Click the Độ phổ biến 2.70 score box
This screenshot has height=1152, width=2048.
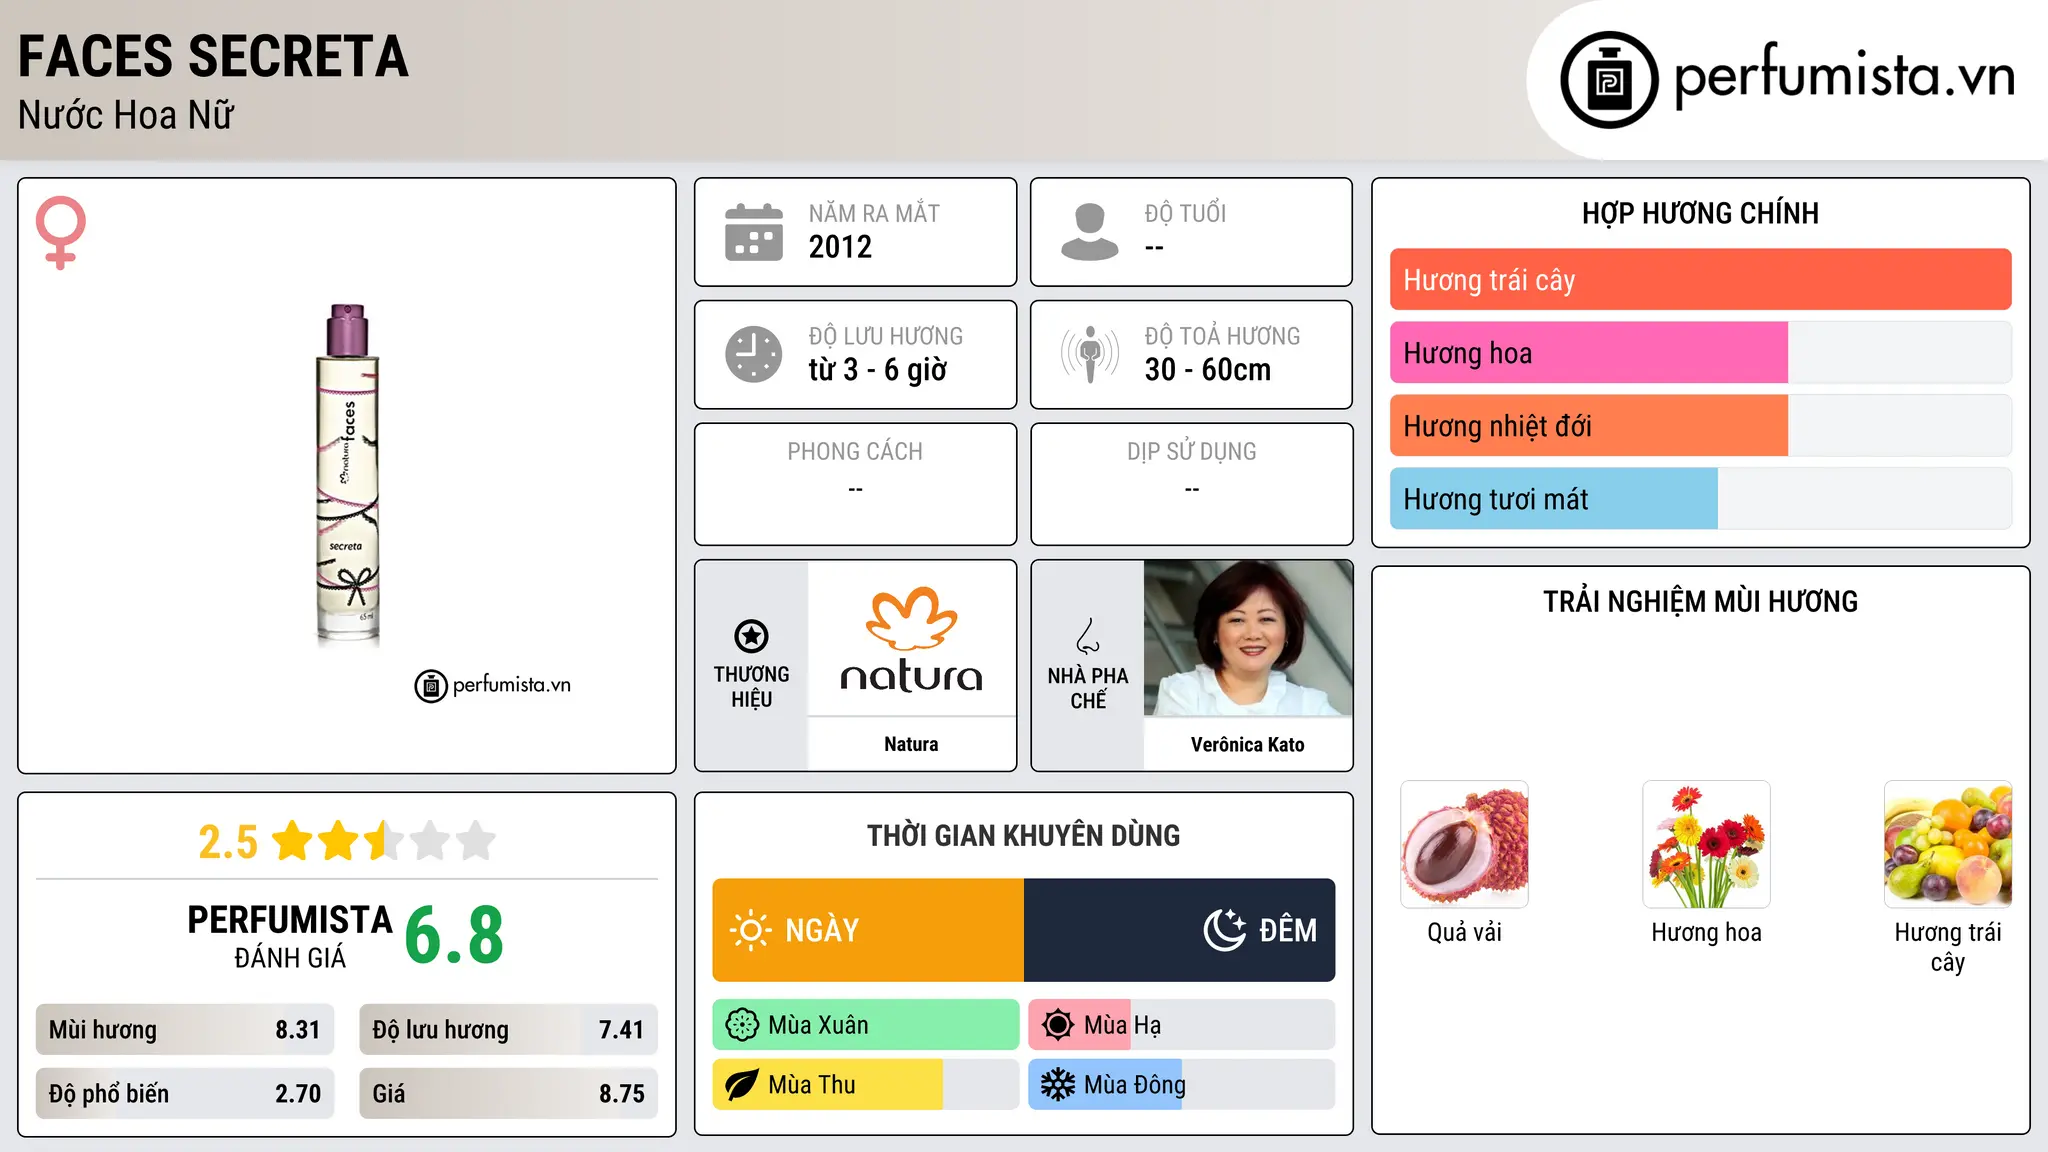[x=185, y=1094]
